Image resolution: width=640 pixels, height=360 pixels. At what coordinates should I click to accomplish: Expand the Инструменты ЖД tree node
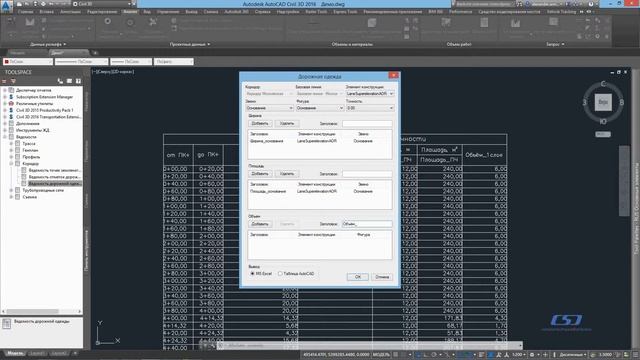pyautogui.click(x=5, y=130)
